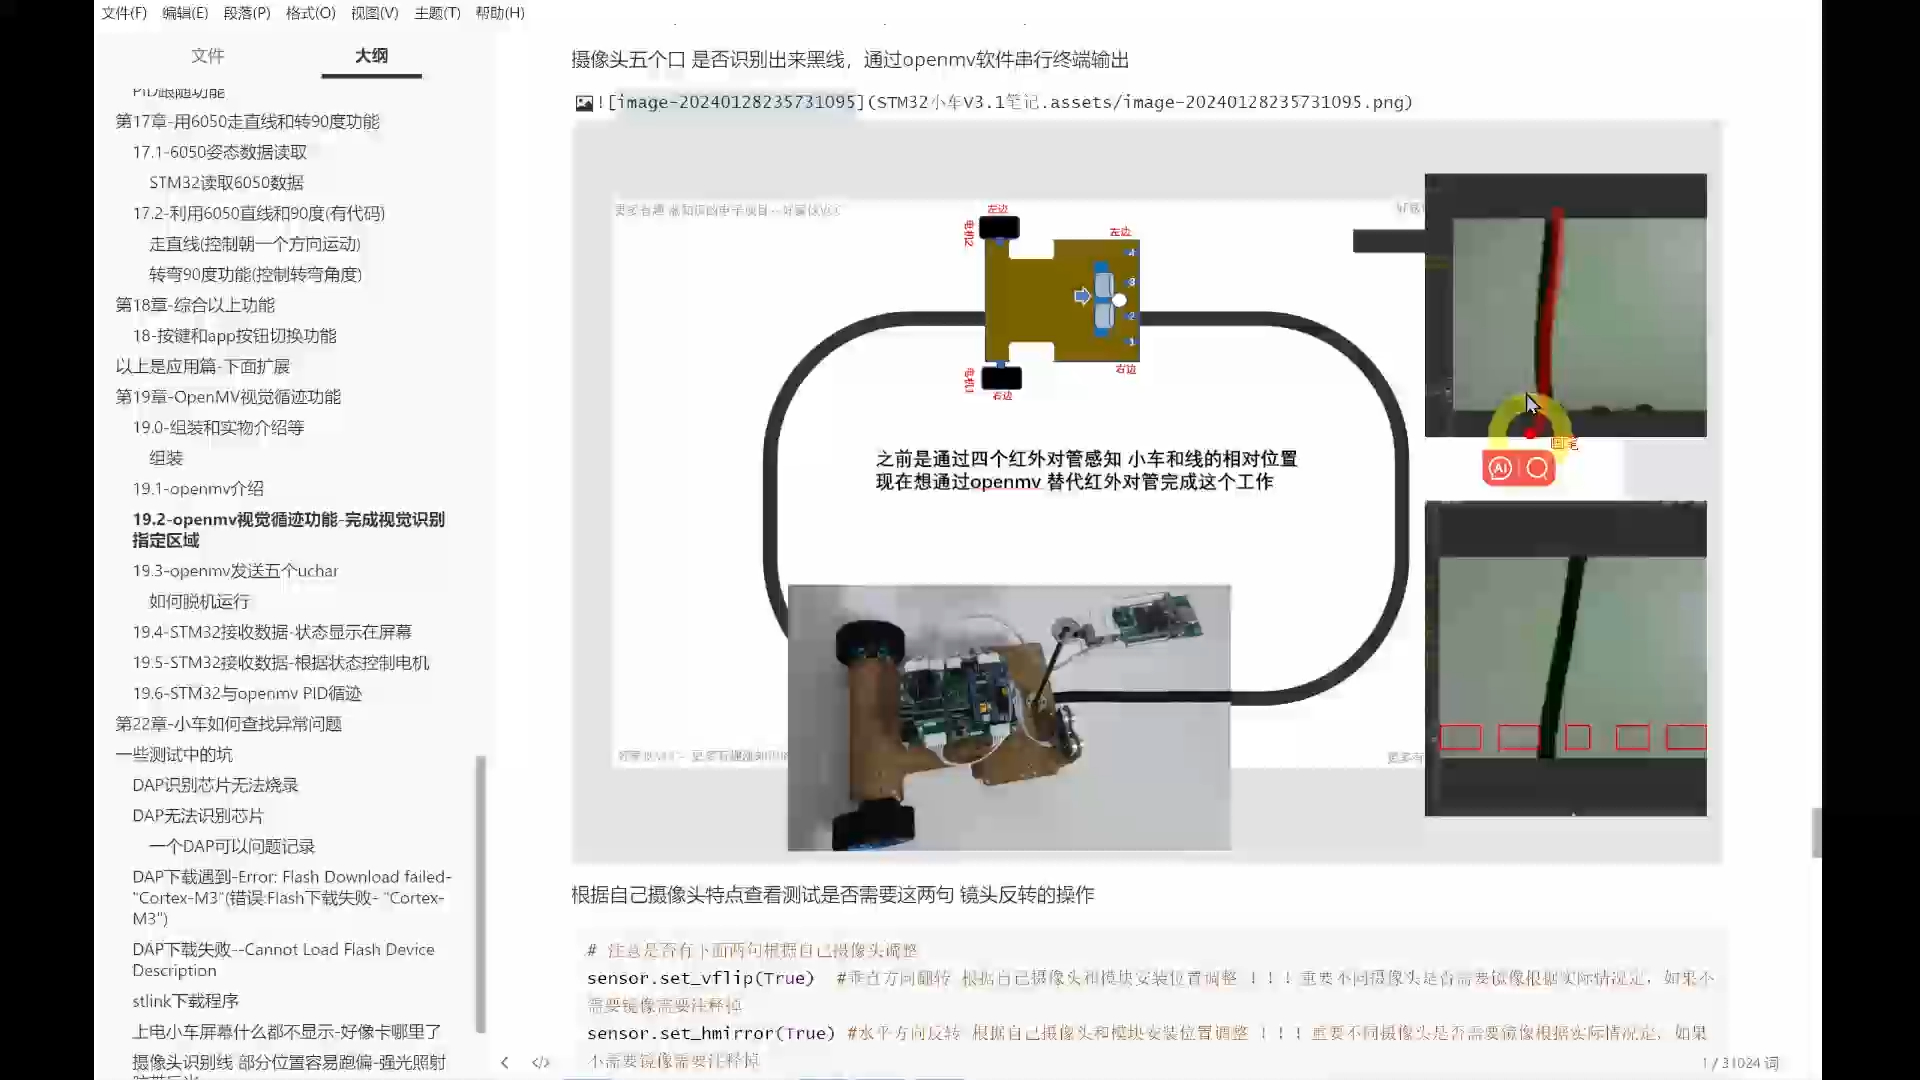Open the 主题(T) menu
1920x1080 pixels.
point(437,13)
